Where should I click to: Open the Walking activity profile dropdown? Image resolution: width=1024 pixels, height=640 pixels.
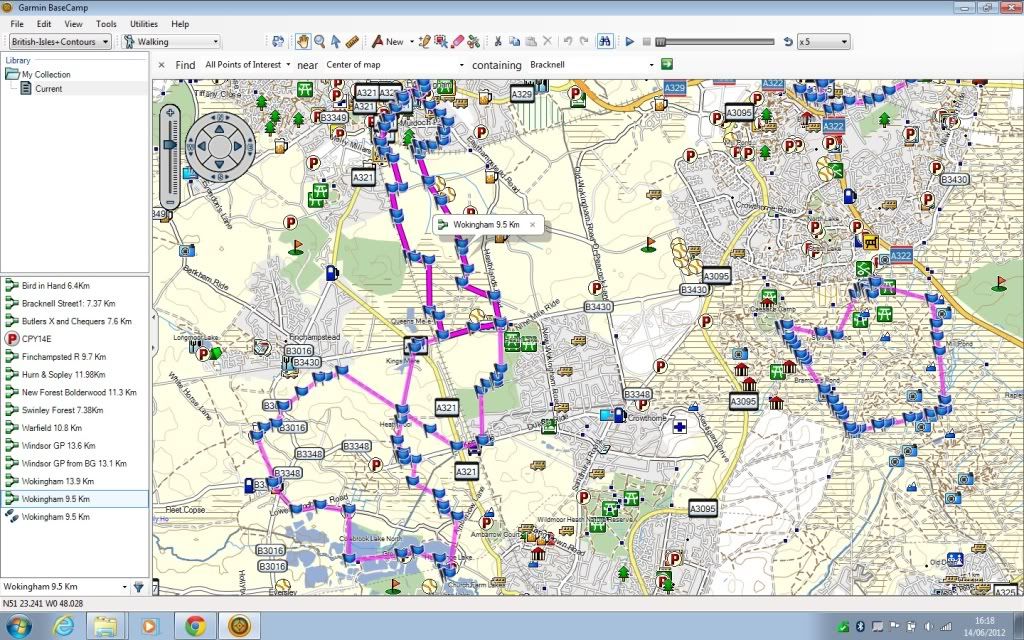pos(171,42)
